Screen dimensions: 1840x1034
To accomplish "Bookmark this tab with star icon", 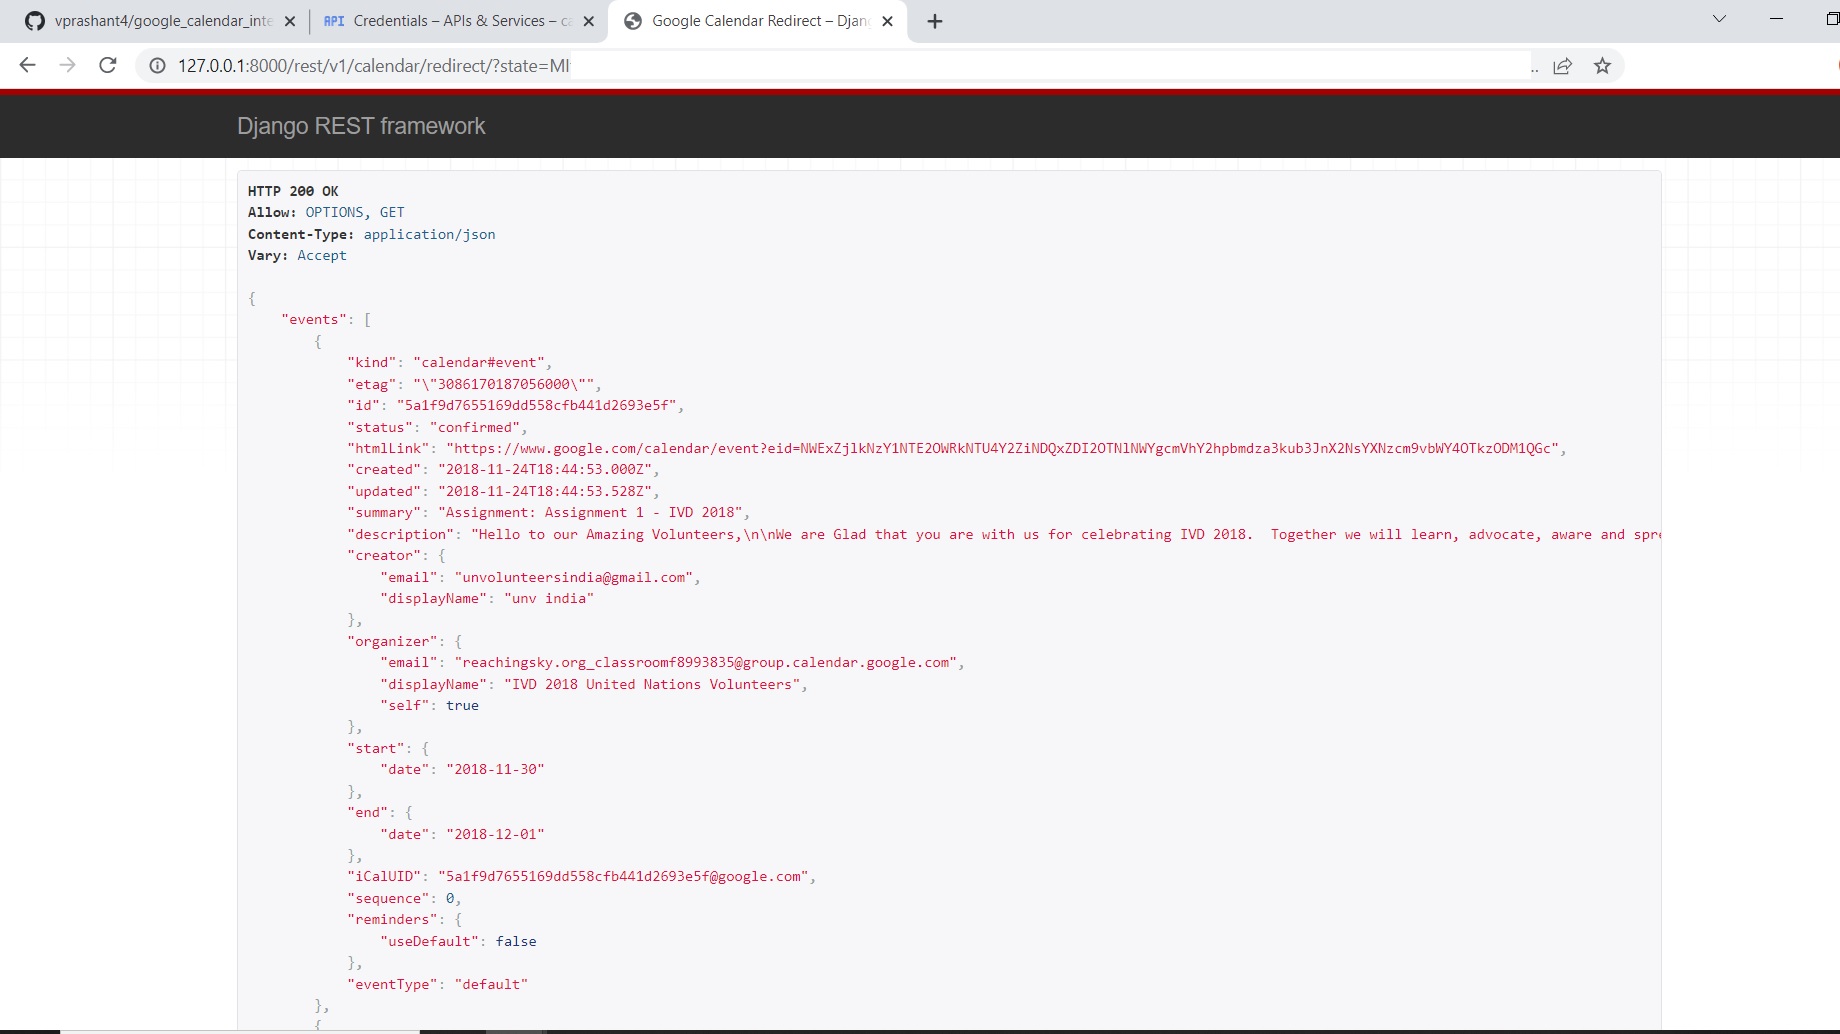I will click(1603, 66).
